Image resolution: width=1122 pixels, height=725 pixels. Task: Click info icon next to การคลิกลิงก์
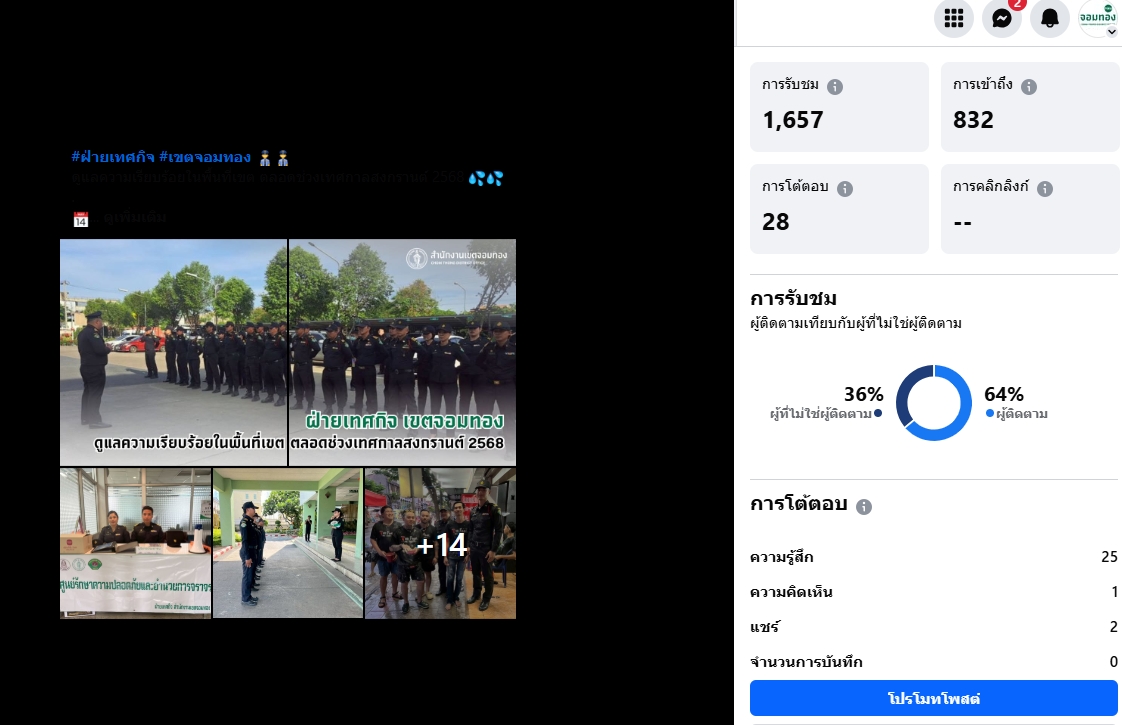tap(1045, 188)
